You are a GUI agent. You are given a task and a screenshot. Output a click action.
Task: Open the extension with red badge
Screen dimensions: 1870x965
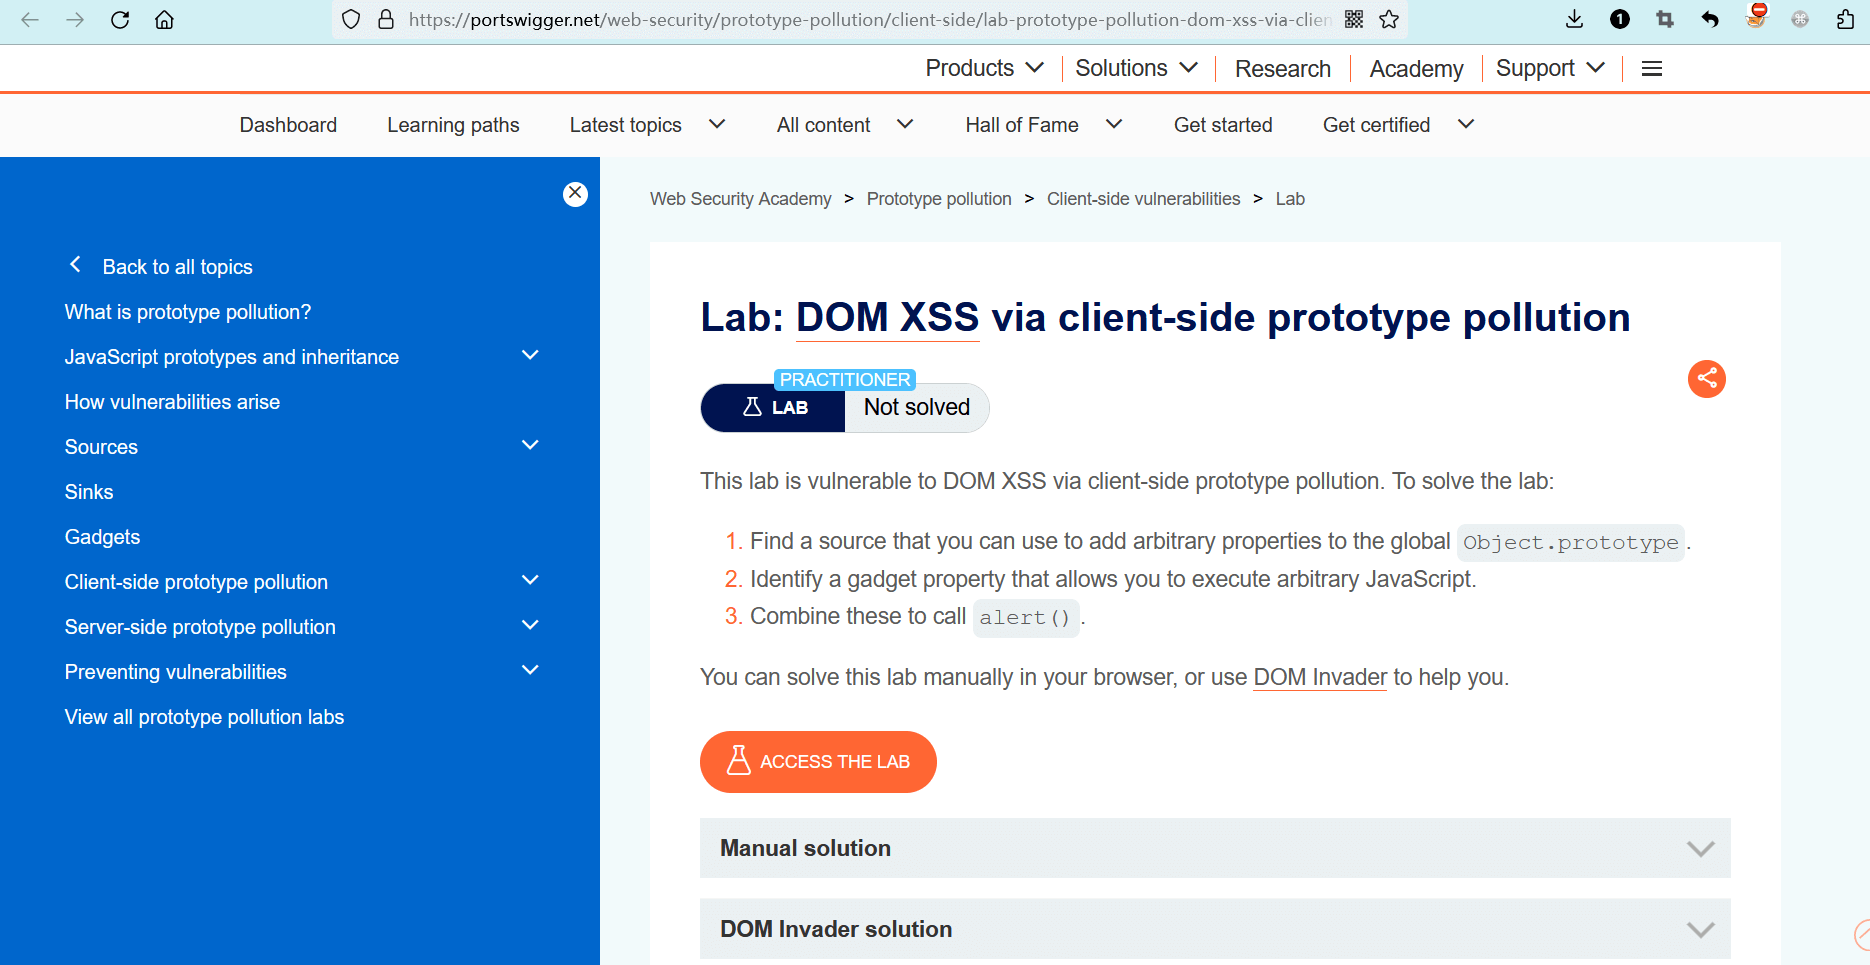coord(1756,16)
